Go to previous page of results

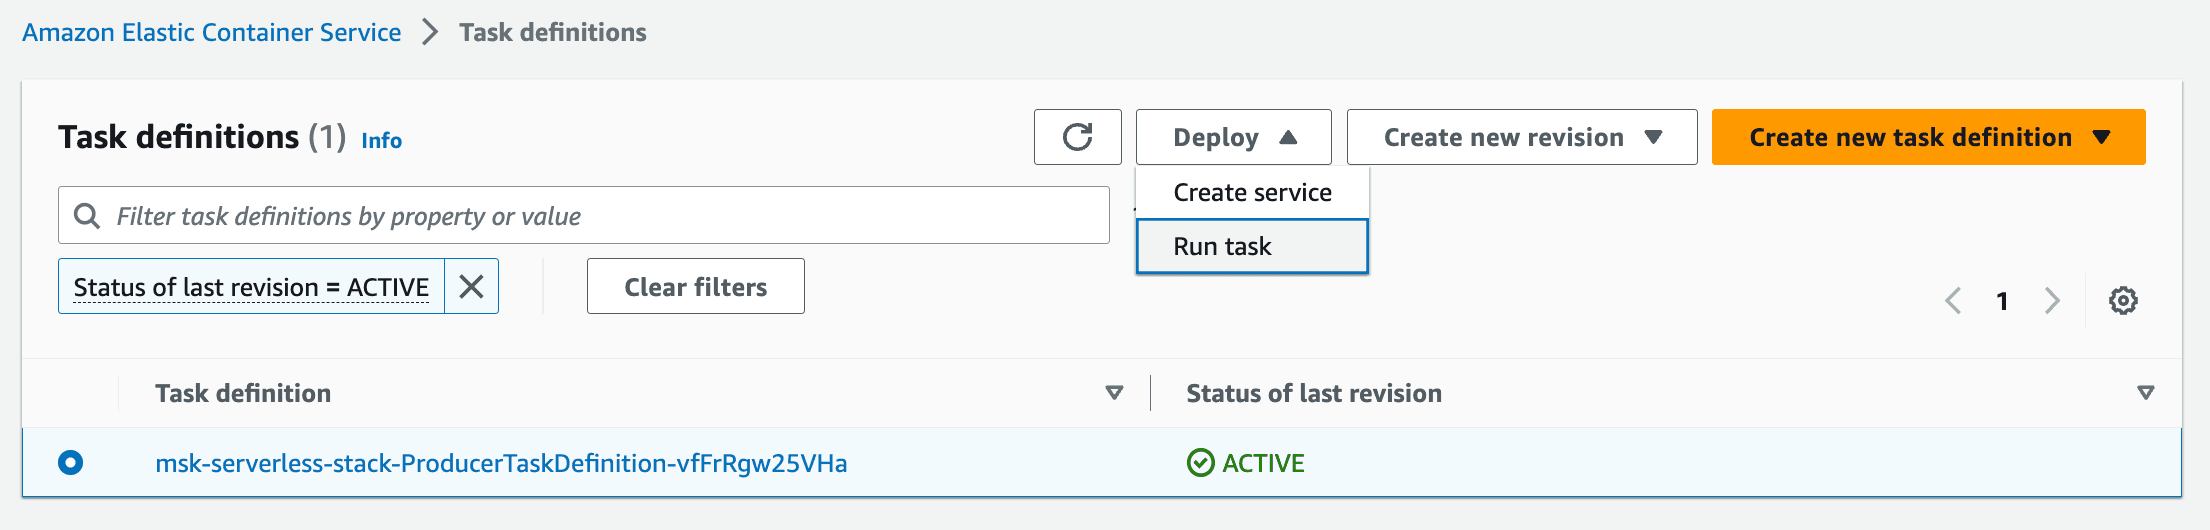point(1953,300)
